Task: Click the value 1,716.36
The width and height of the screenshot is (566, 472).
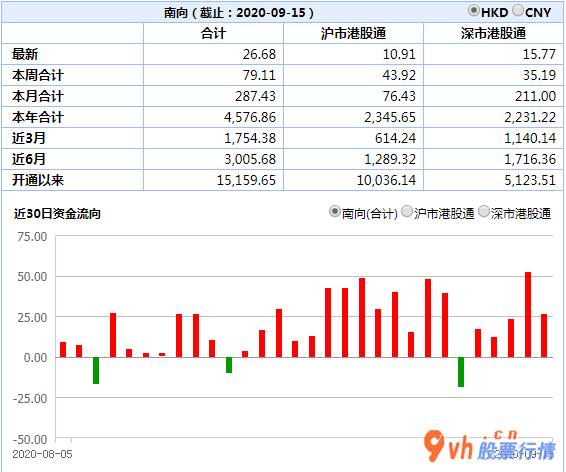Action: [x=530, y=159]
